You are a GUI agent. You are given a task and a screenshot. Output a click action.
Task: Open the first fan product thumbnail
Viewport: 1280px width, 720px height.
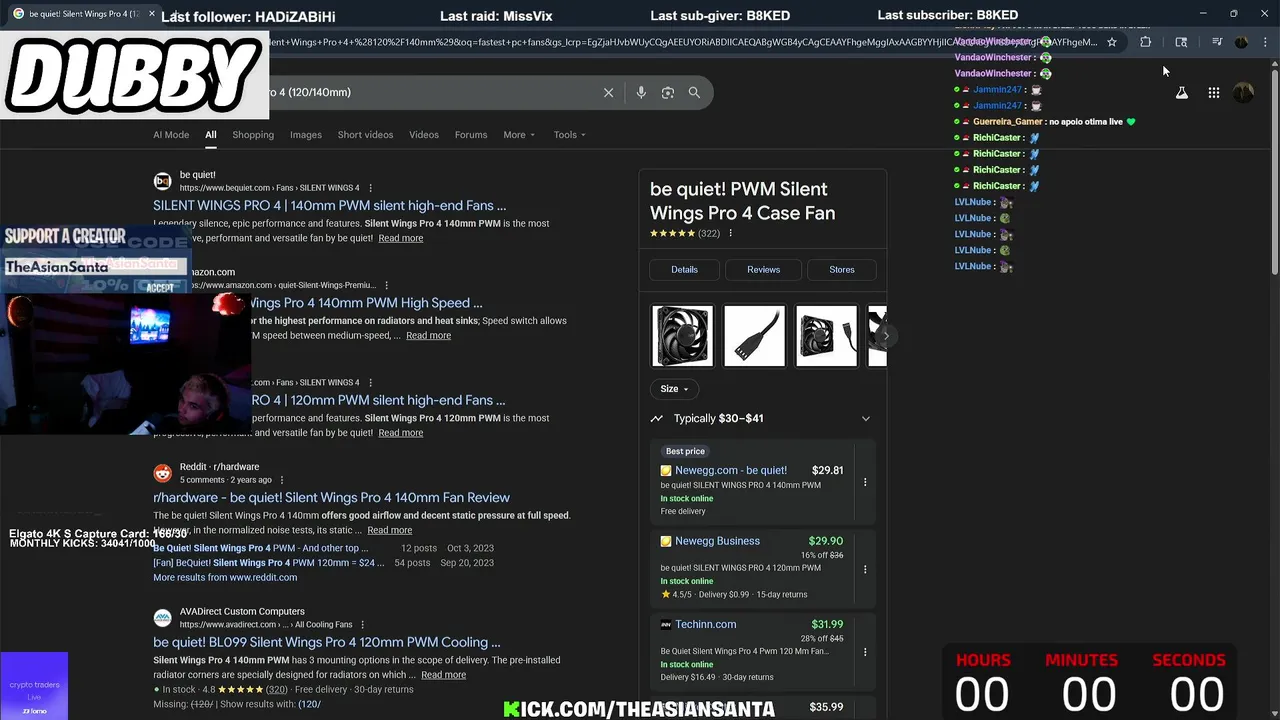[682, 336]
